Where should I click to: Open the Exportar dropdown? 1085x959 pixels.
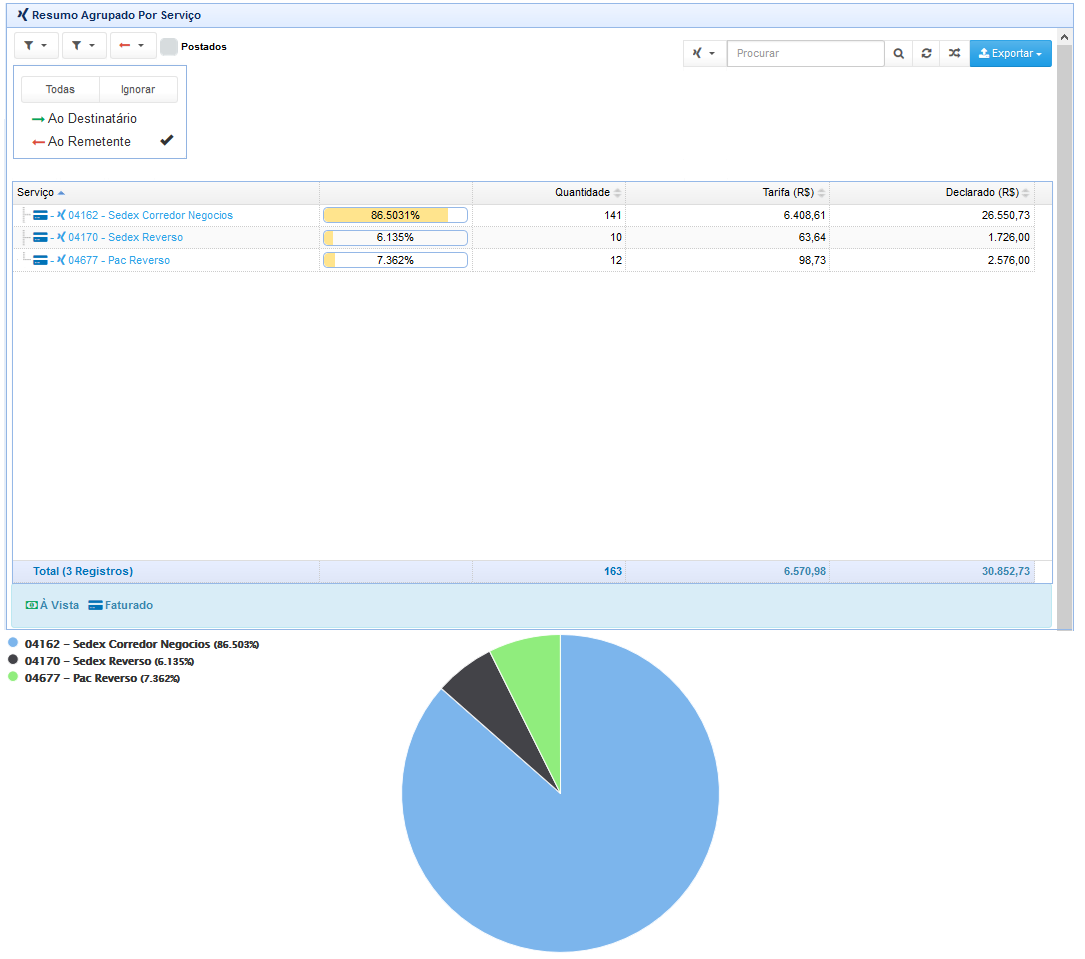[x=1010, y=53]
